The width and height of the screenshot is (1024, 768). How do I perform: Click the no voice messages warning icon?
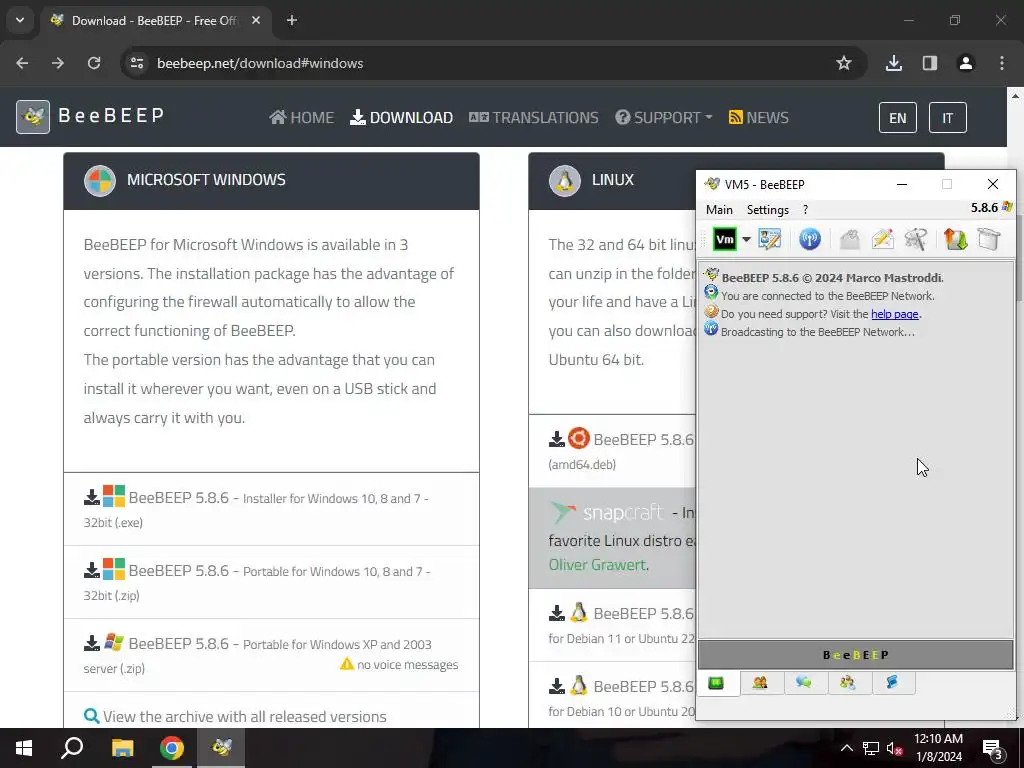pos(347,664)
